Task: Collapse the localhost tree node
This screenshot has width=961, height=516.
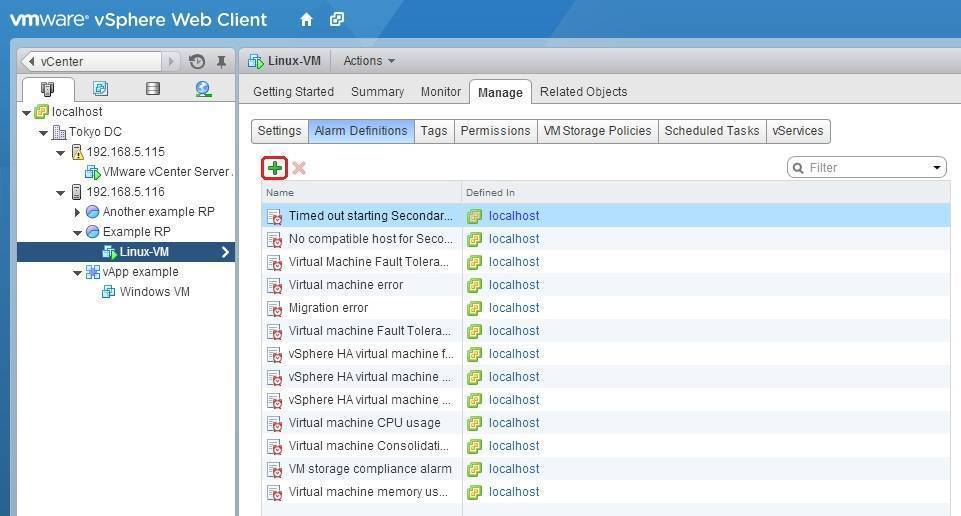Action: [x=26, y=113]
